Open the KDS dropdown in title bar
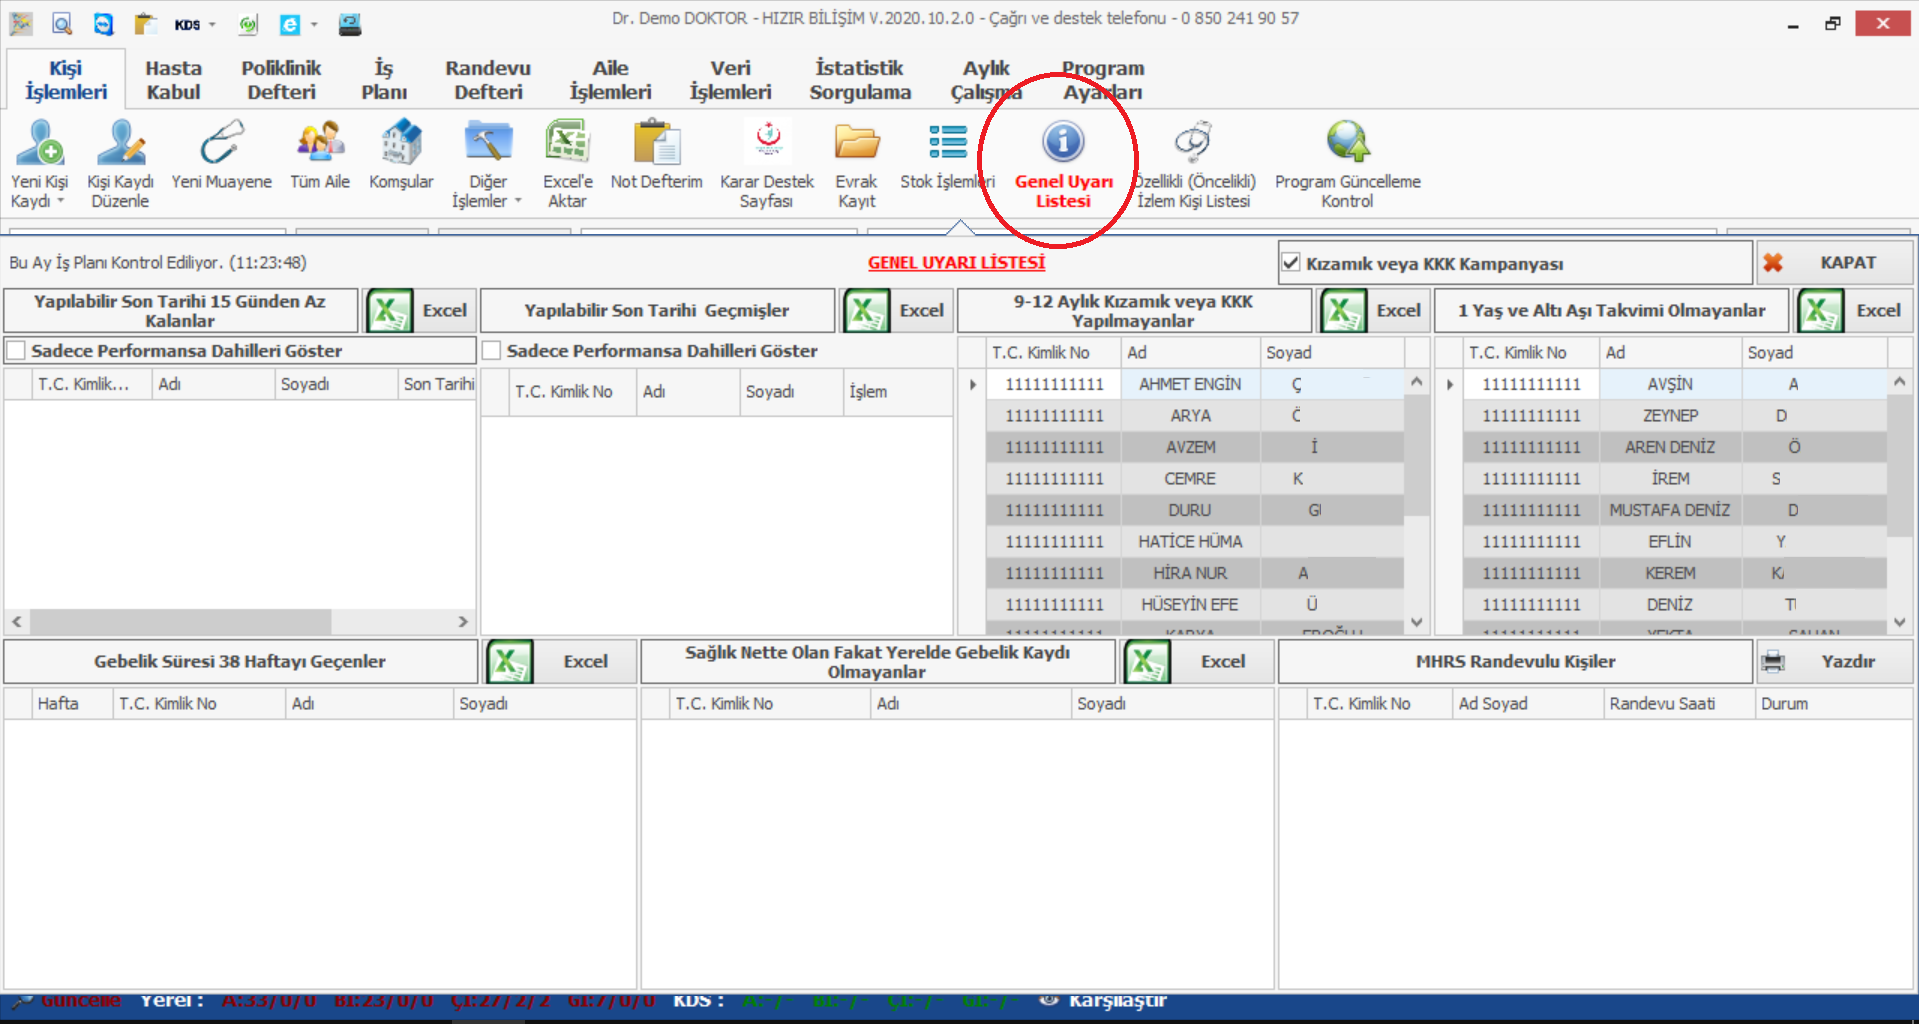Screen dimensions: 1919x1024 click(x=212, y=25)
